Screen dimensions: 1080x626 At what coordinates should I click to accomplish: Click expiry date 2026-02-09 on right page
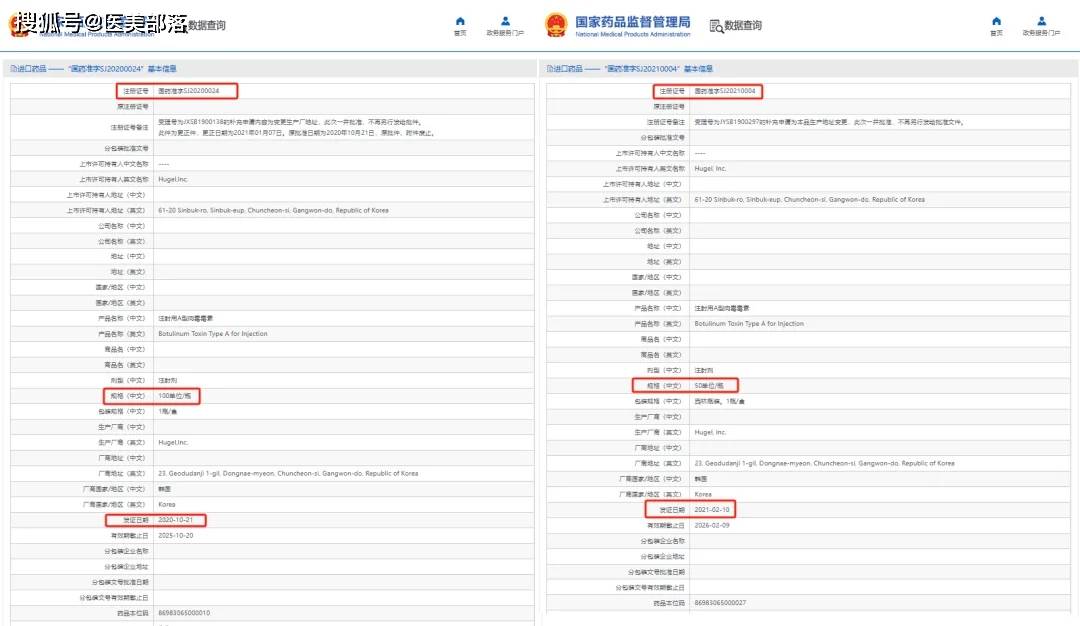point(712,525)
